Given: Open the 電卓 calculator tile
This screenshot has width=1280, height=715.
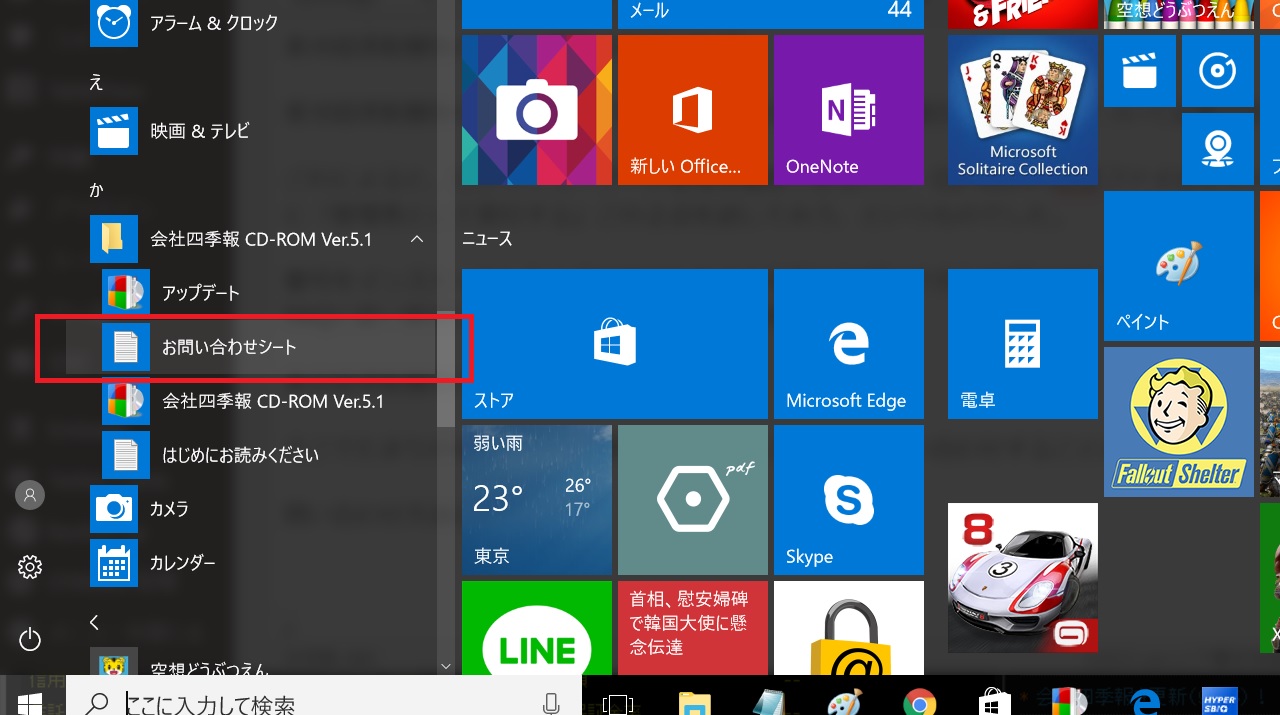Looking at the screenshot, I should pos(1023,344).
